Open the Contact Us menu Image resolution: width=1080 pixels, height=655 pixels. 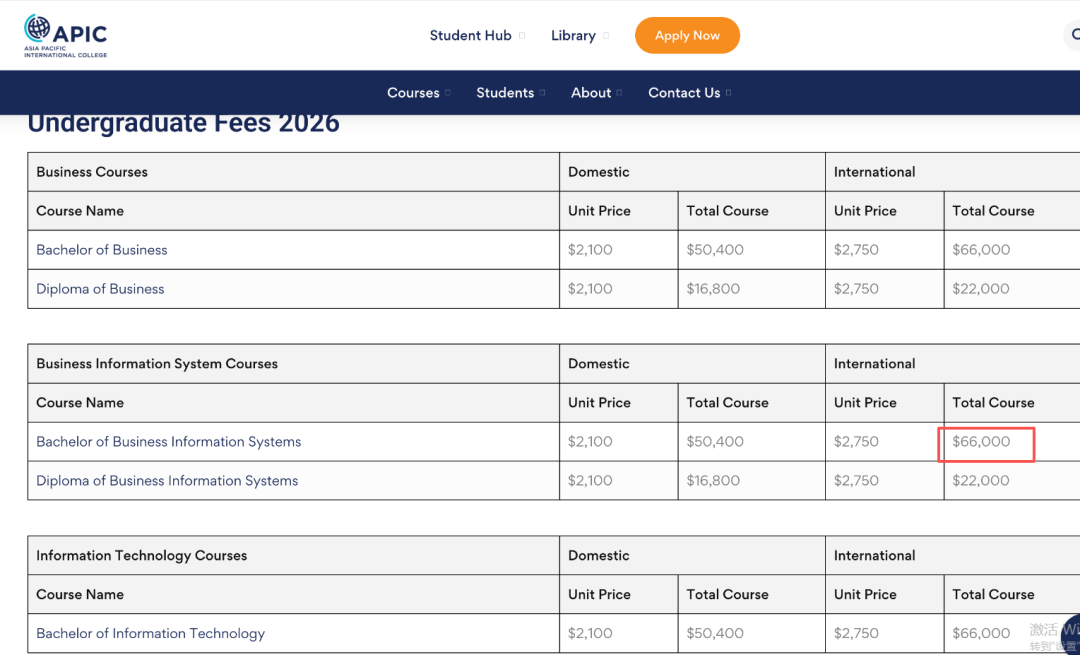tap(689, 93)
